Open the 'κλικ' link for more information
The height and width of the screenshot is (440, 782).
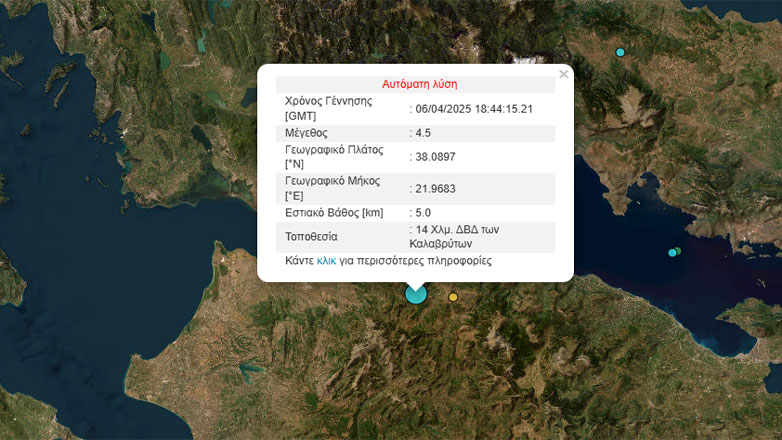326,261
